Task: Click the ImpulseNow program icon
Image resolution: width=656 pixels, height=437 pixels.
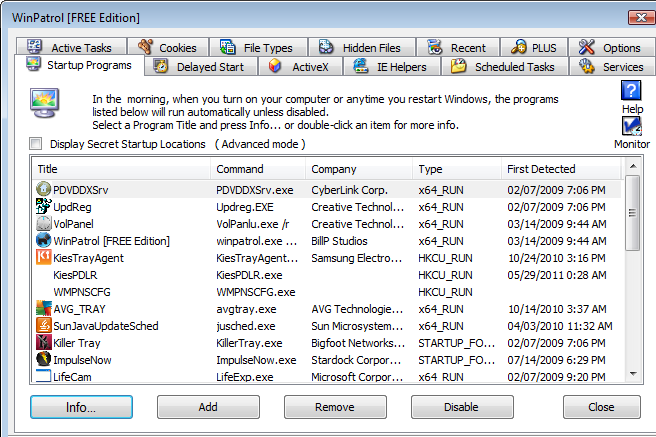Action: pos(44,359)
